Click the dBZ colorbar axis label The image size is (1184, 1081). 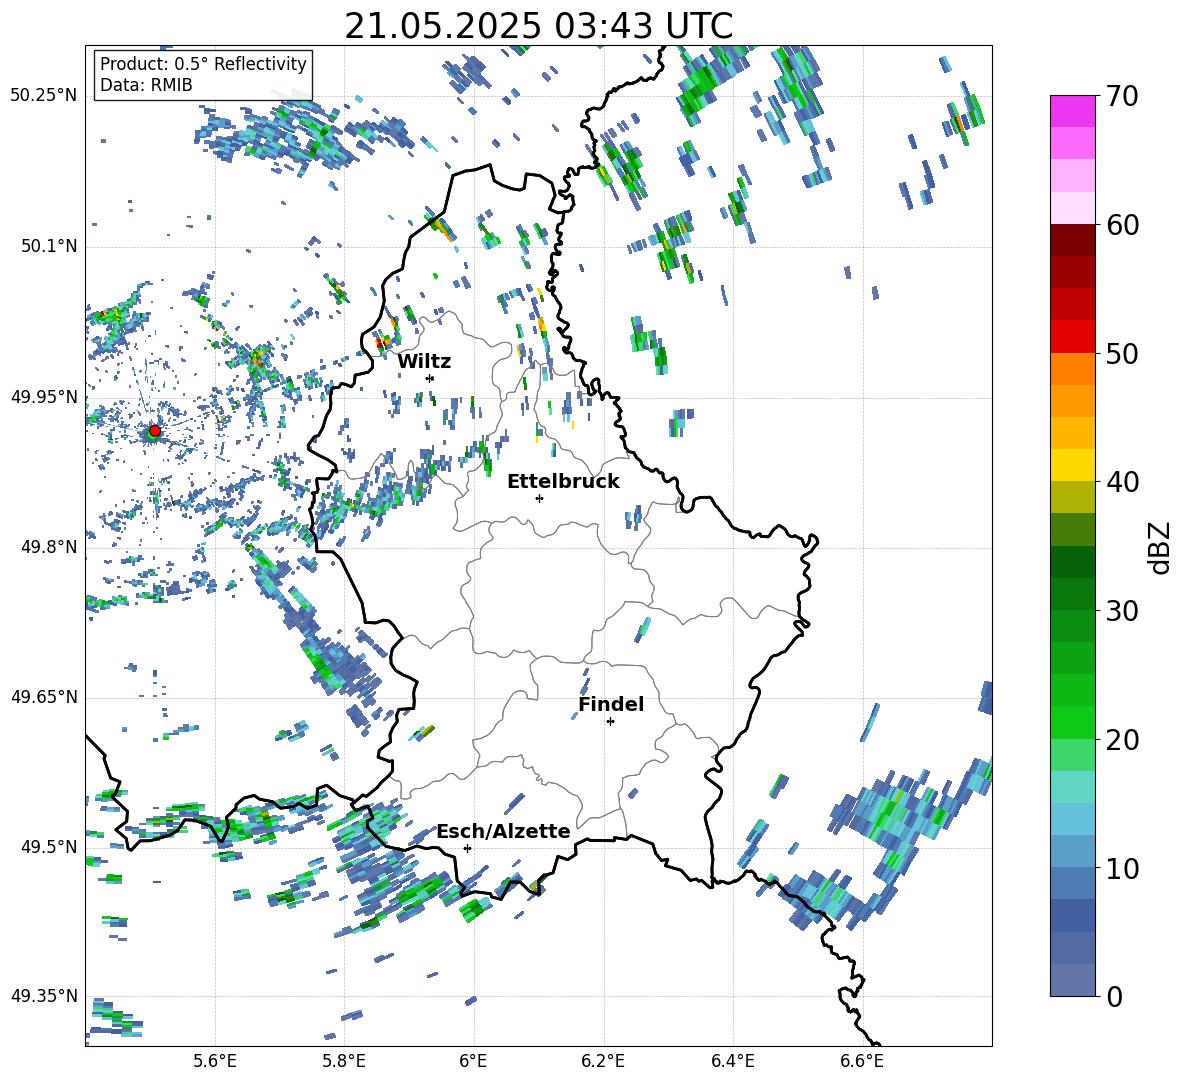pyautogui.click(x=1161, y=547)
